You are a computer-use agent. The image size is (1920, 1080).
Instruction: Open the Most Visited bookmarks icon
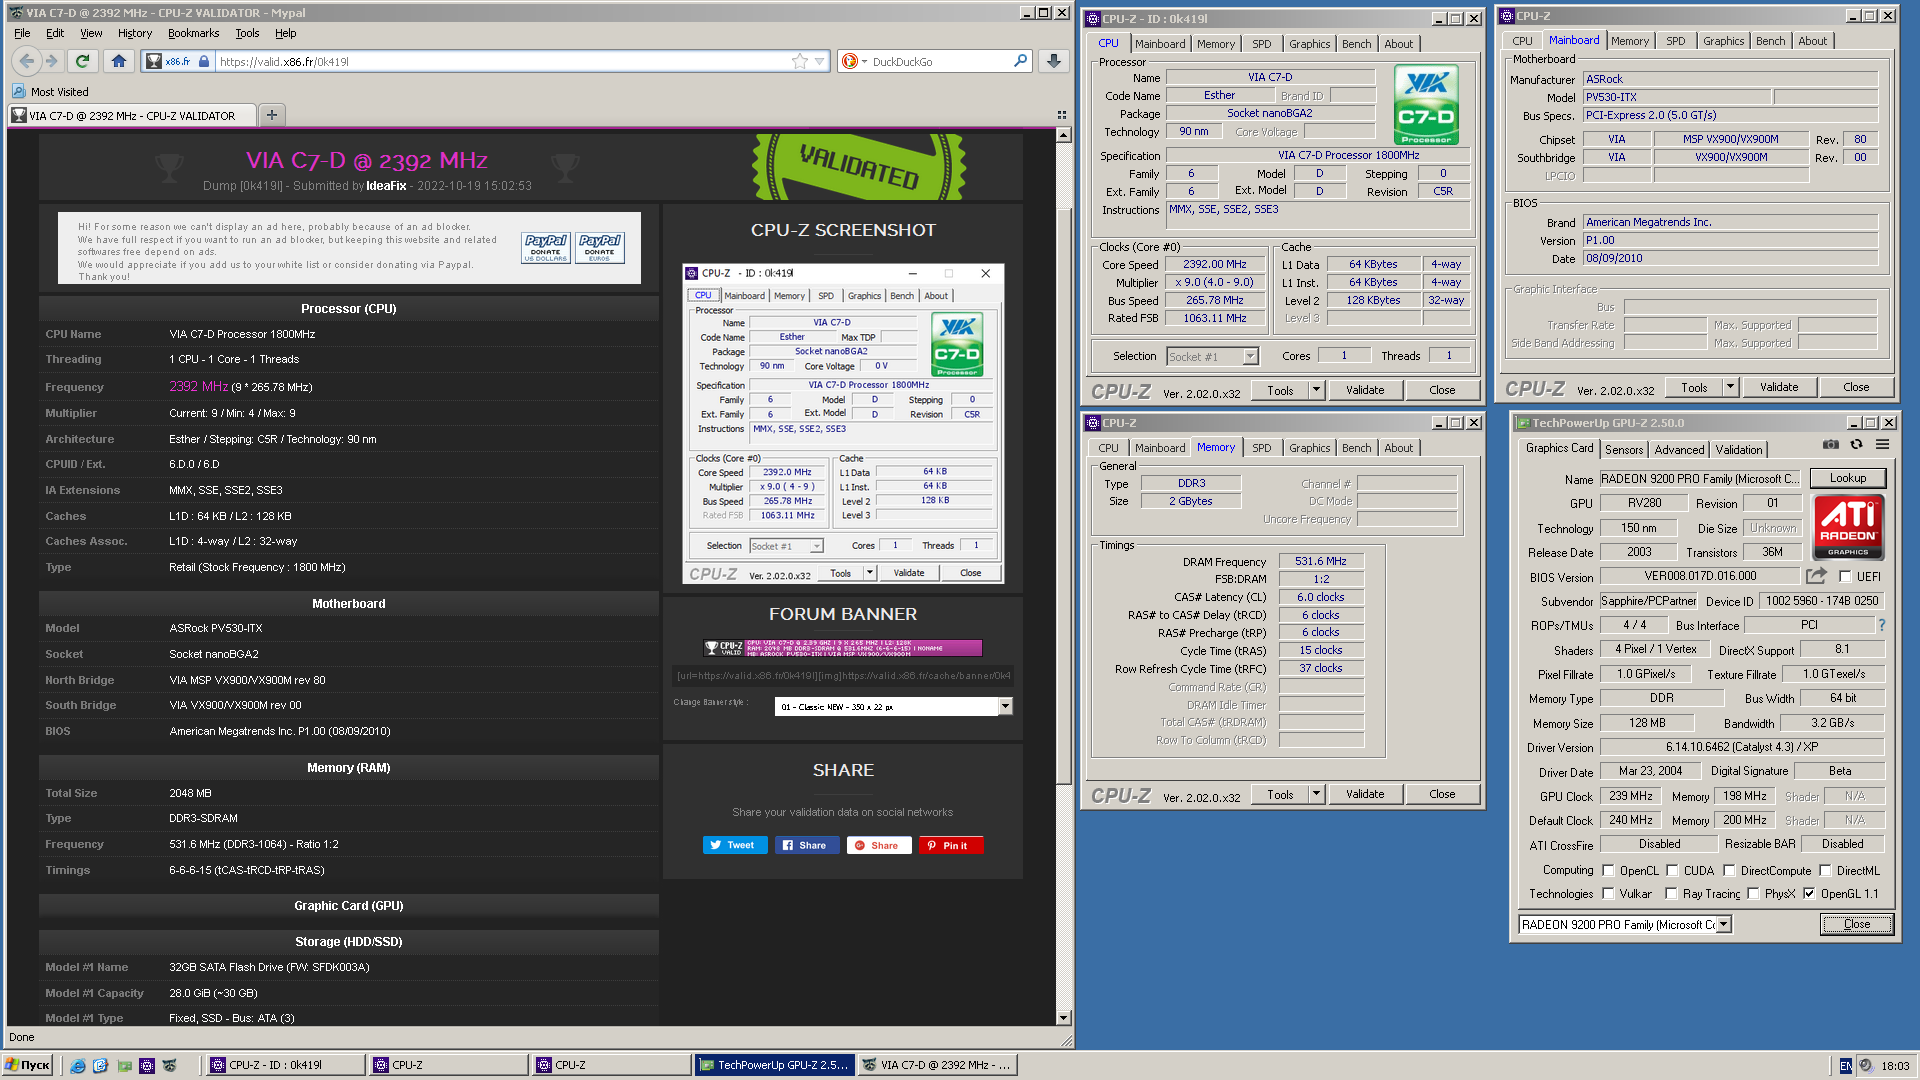pyautogui.click(x=18, y=92)
